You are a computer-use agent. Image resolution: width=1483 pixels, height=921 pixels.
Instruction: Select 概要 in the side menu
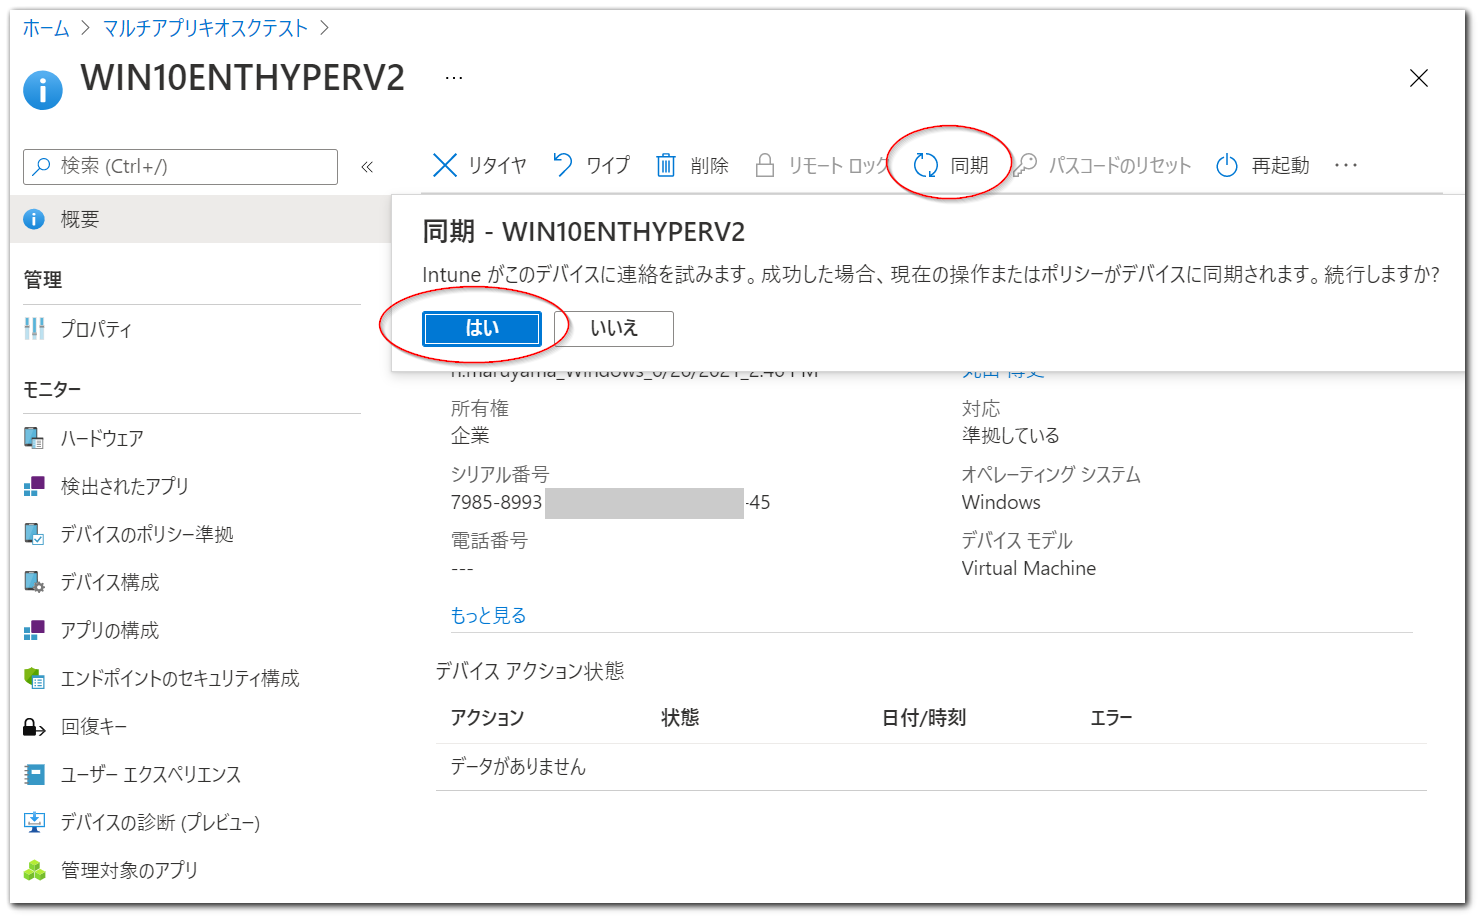tap(200, 219)
